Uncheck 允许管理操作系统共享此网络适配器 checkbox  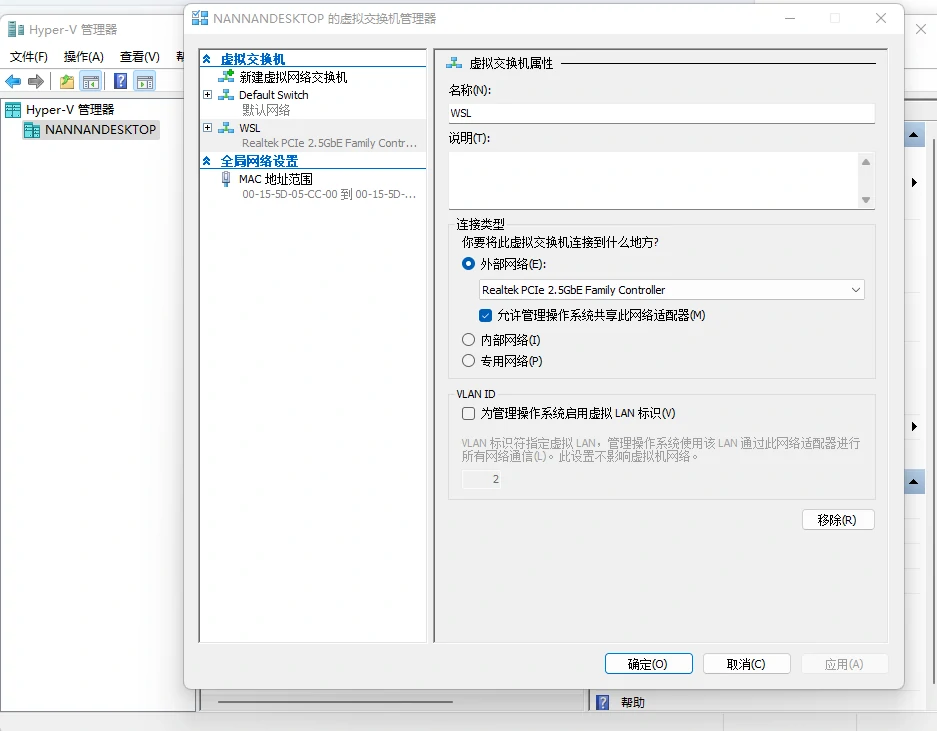485,315
